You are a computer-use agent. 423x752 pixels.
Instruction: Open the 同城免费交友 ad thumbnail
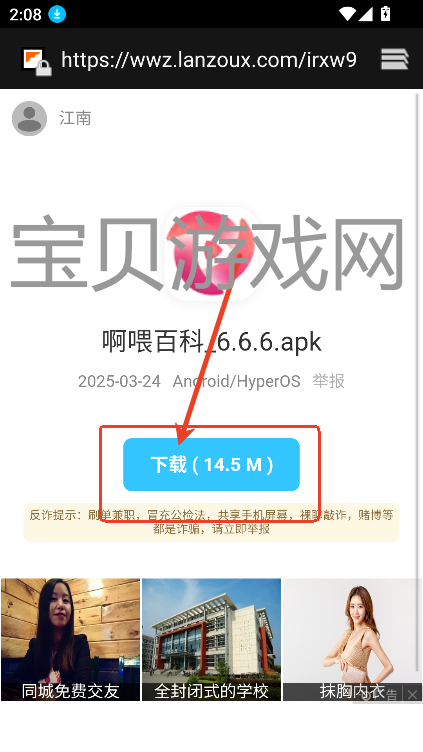pos(70,639)
